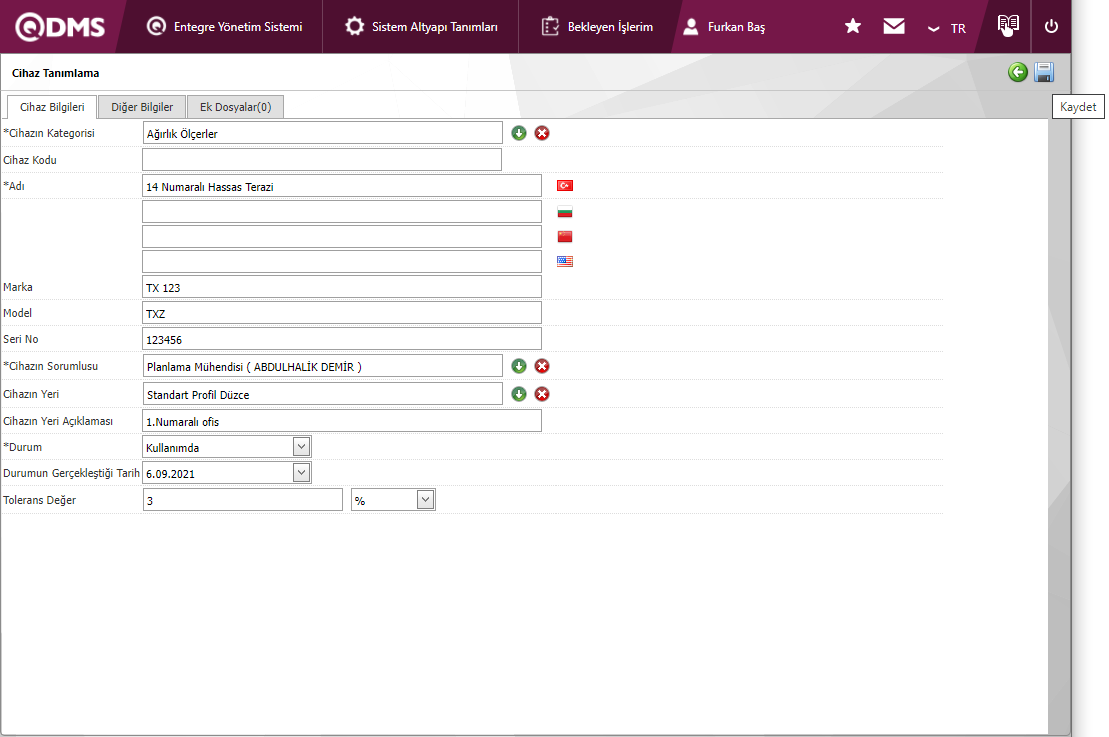Click the Adı field with 14 Numaralı Hassas Terazi
Viewport: 1109px width, 737px height.
pyautogui.click(x=342, y=186)
